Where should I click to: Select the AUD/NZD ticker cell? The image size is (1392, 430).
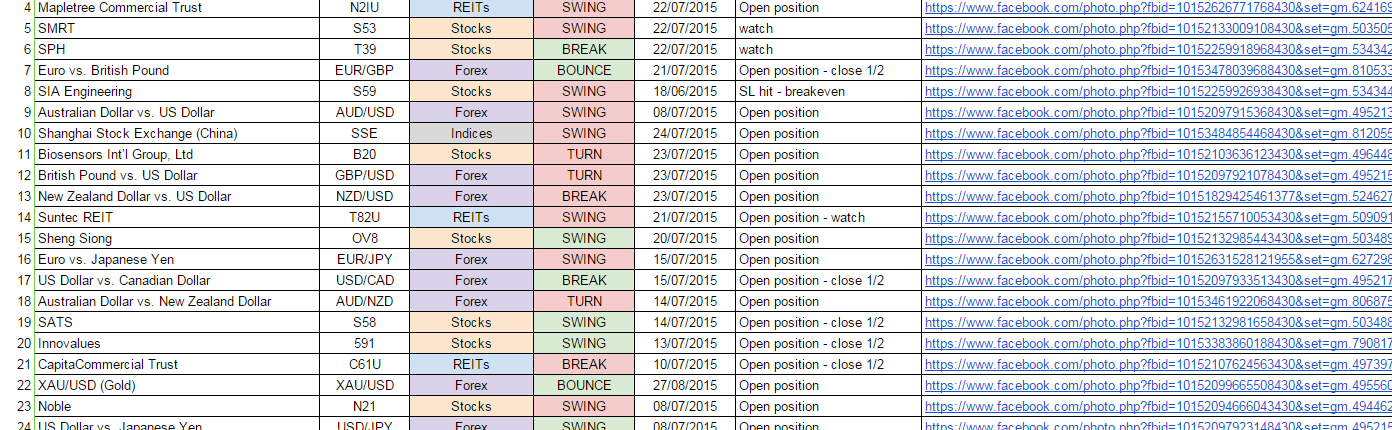[x=364, y=301]
